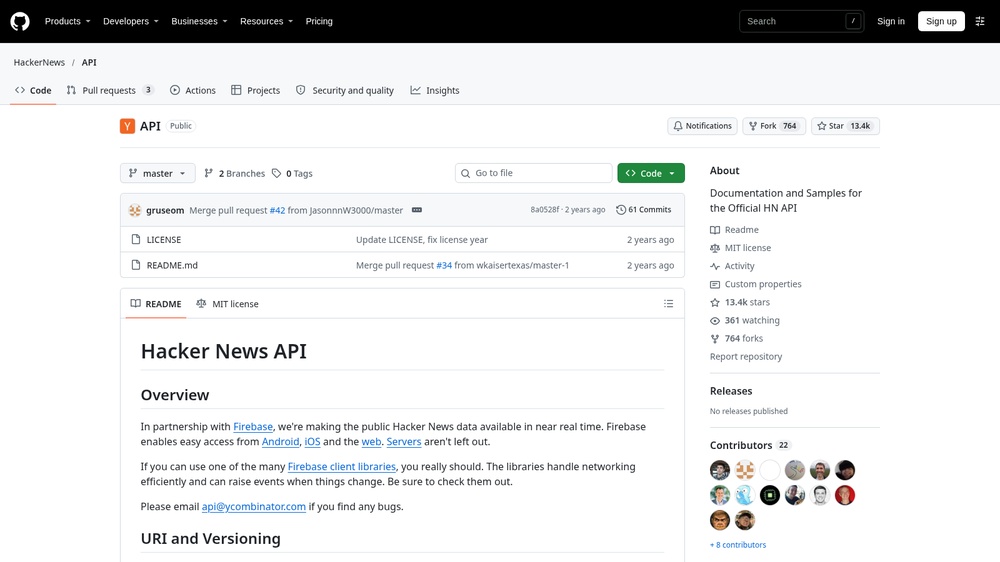The width and height of the screenshot is (1000, 562).
Task: Show + 8 contributors
Action: click(738, 545)
